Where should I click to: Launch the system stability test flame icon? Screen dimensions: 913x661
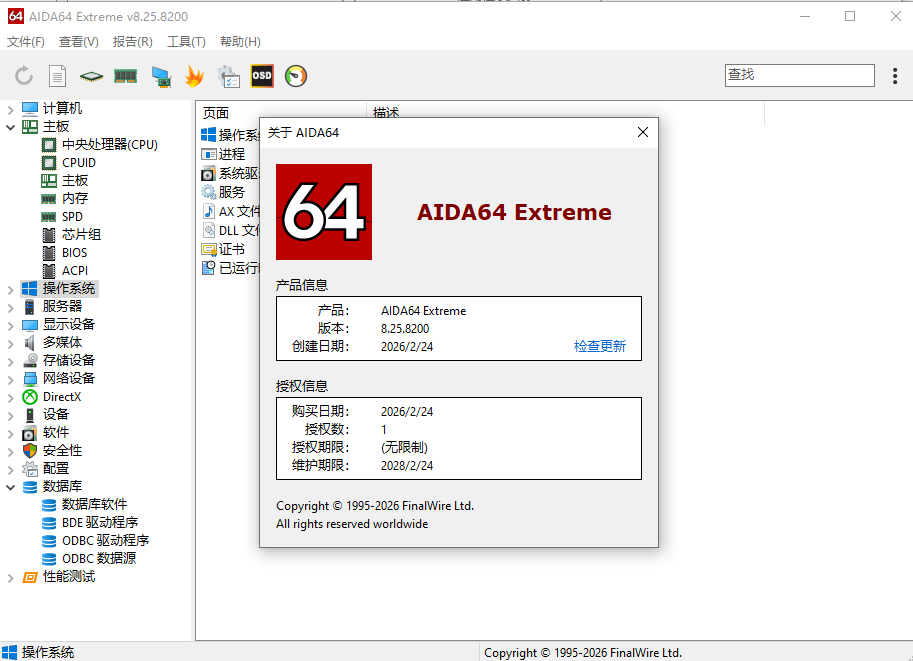194,75
